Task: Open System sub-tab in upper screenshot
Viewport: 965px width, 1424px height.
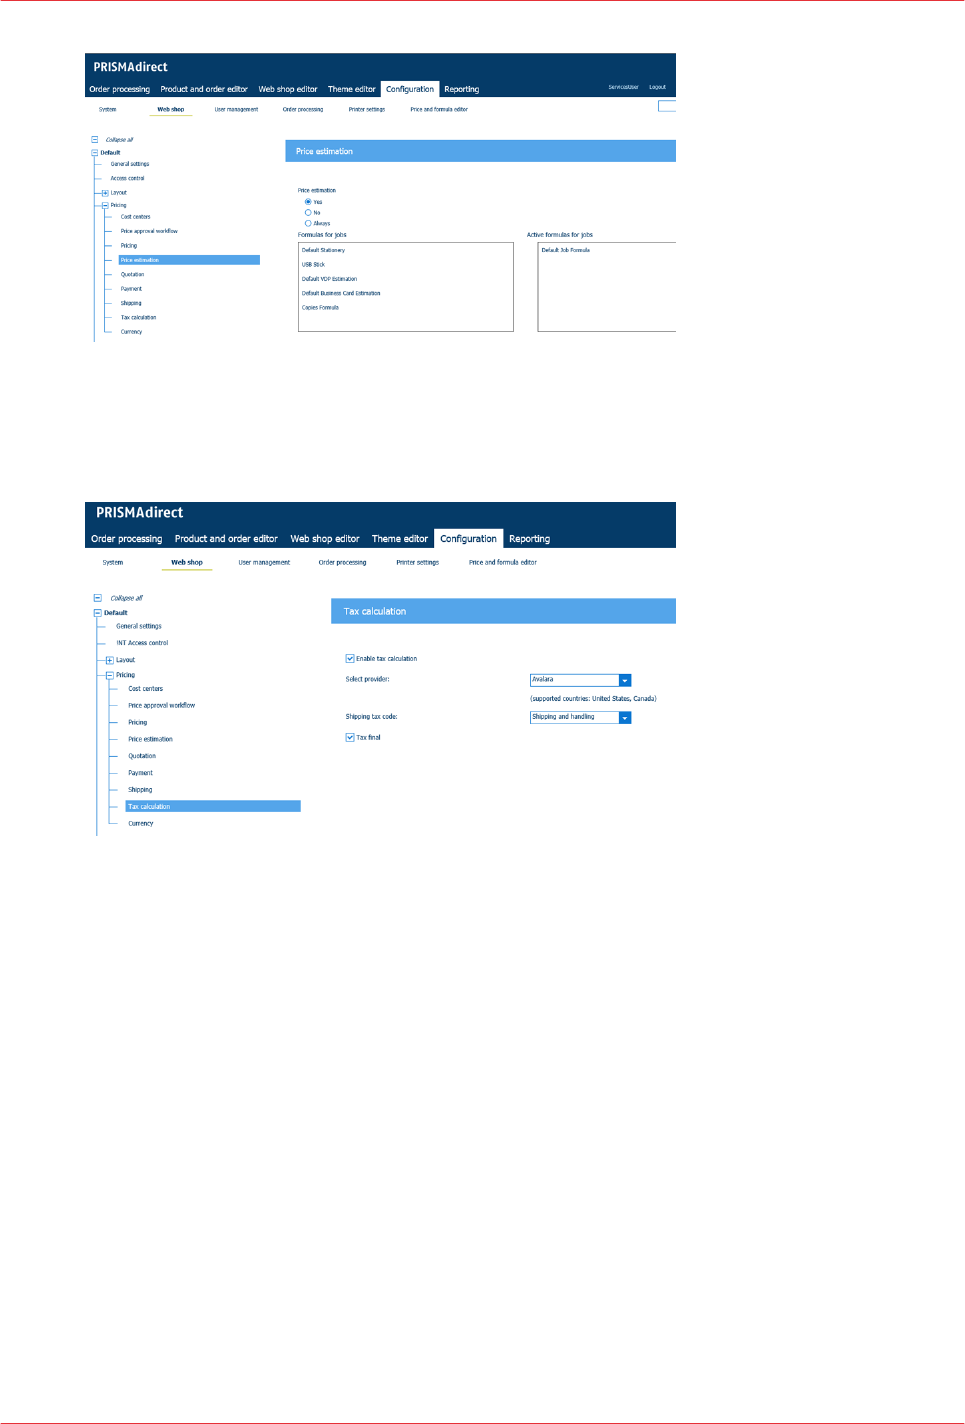Action: click(108, 109)
